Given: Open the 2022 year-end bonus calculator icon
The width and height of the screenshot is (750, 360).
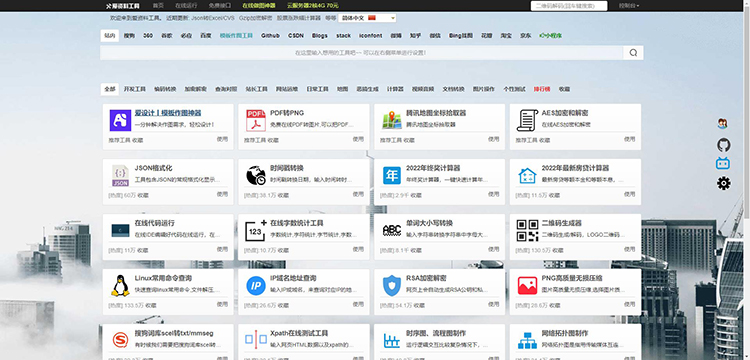Looking at the screenshot, I should (392, 175).
